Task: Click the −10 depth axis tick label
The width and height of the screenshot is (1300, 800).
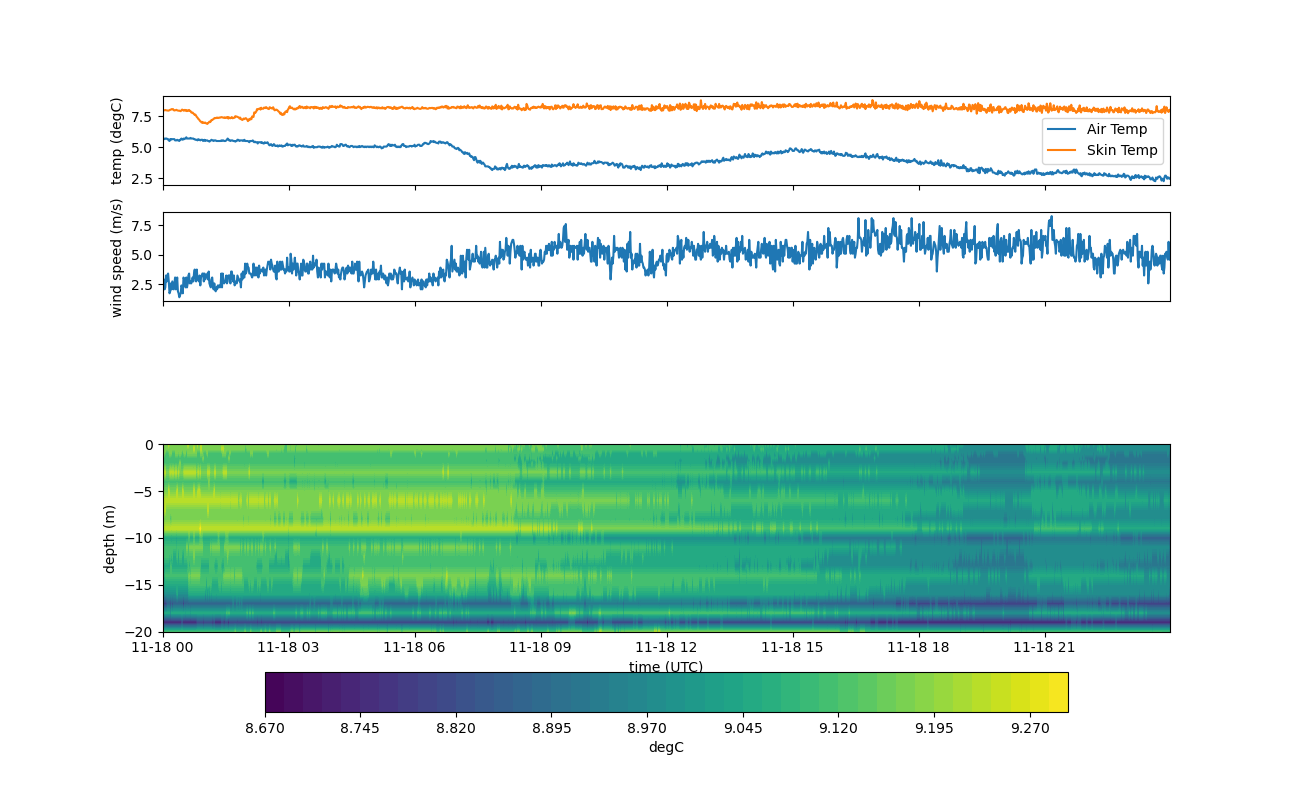Action: tap(139, 538)
